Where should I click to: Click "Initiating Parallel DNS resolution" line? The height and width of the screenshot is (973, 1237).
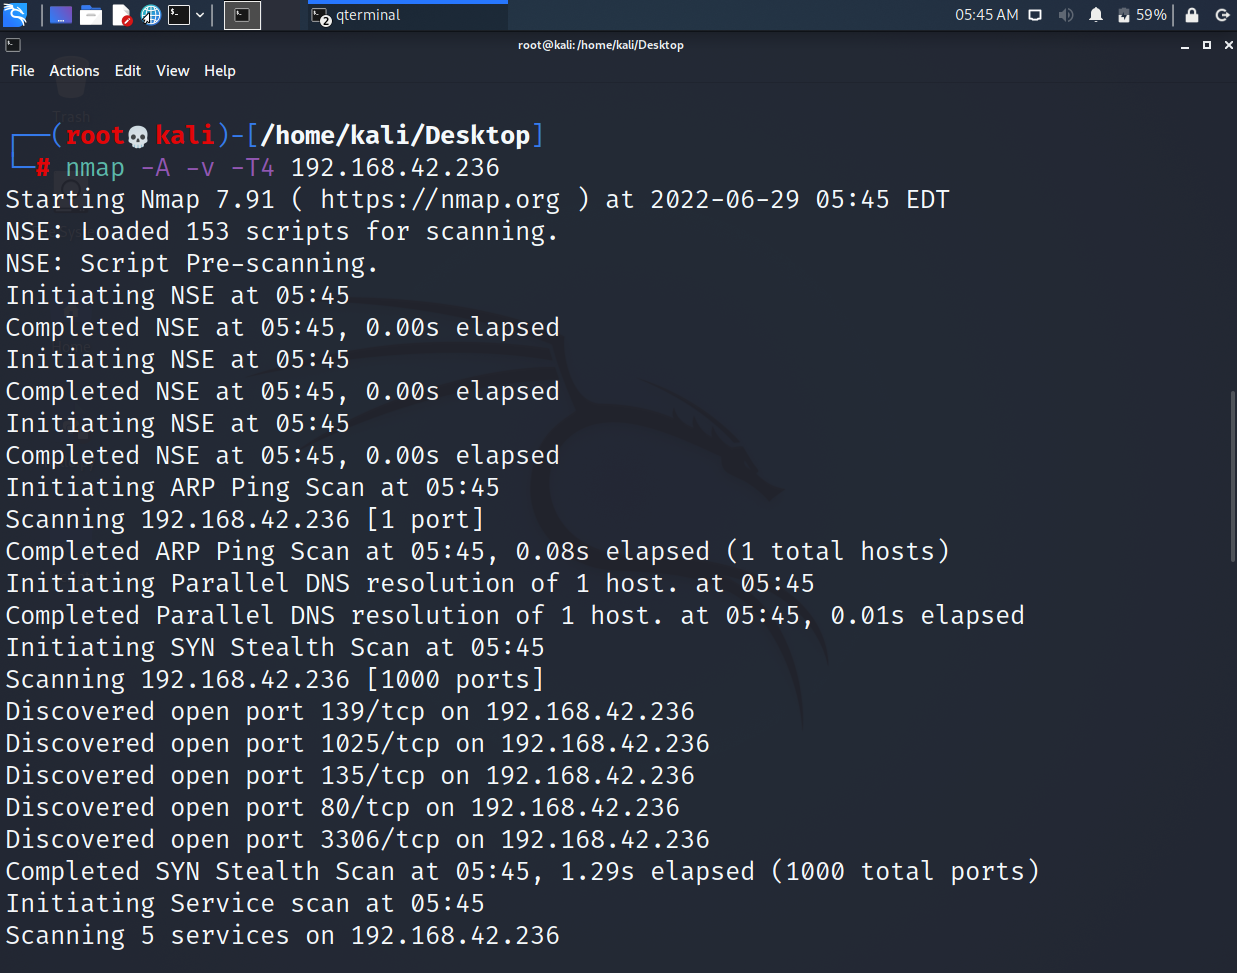pyautogui.click(x=410, y=584)
